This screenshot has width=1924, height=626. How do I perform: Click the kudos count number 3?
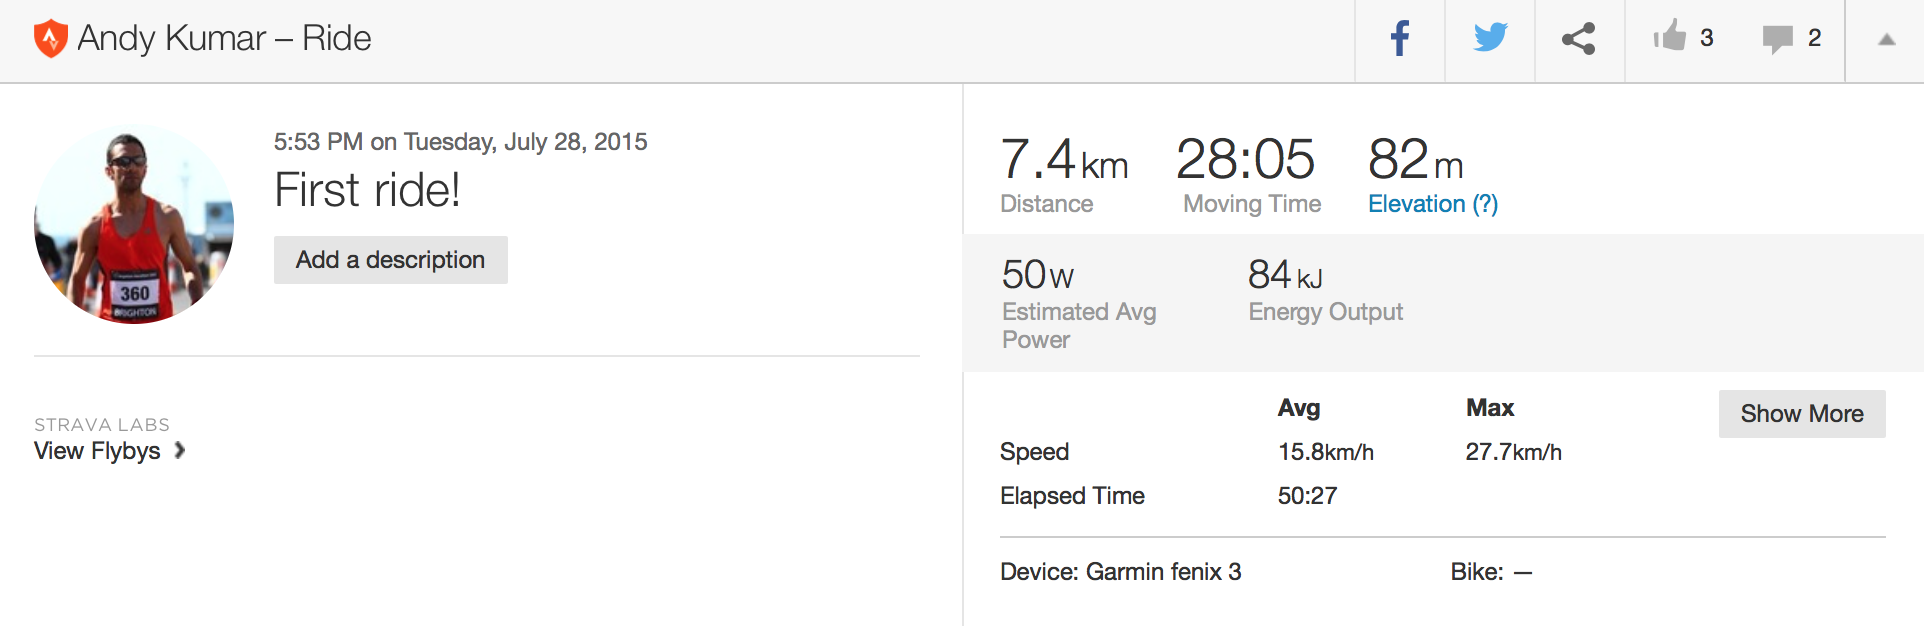[x=1707, y=38]
